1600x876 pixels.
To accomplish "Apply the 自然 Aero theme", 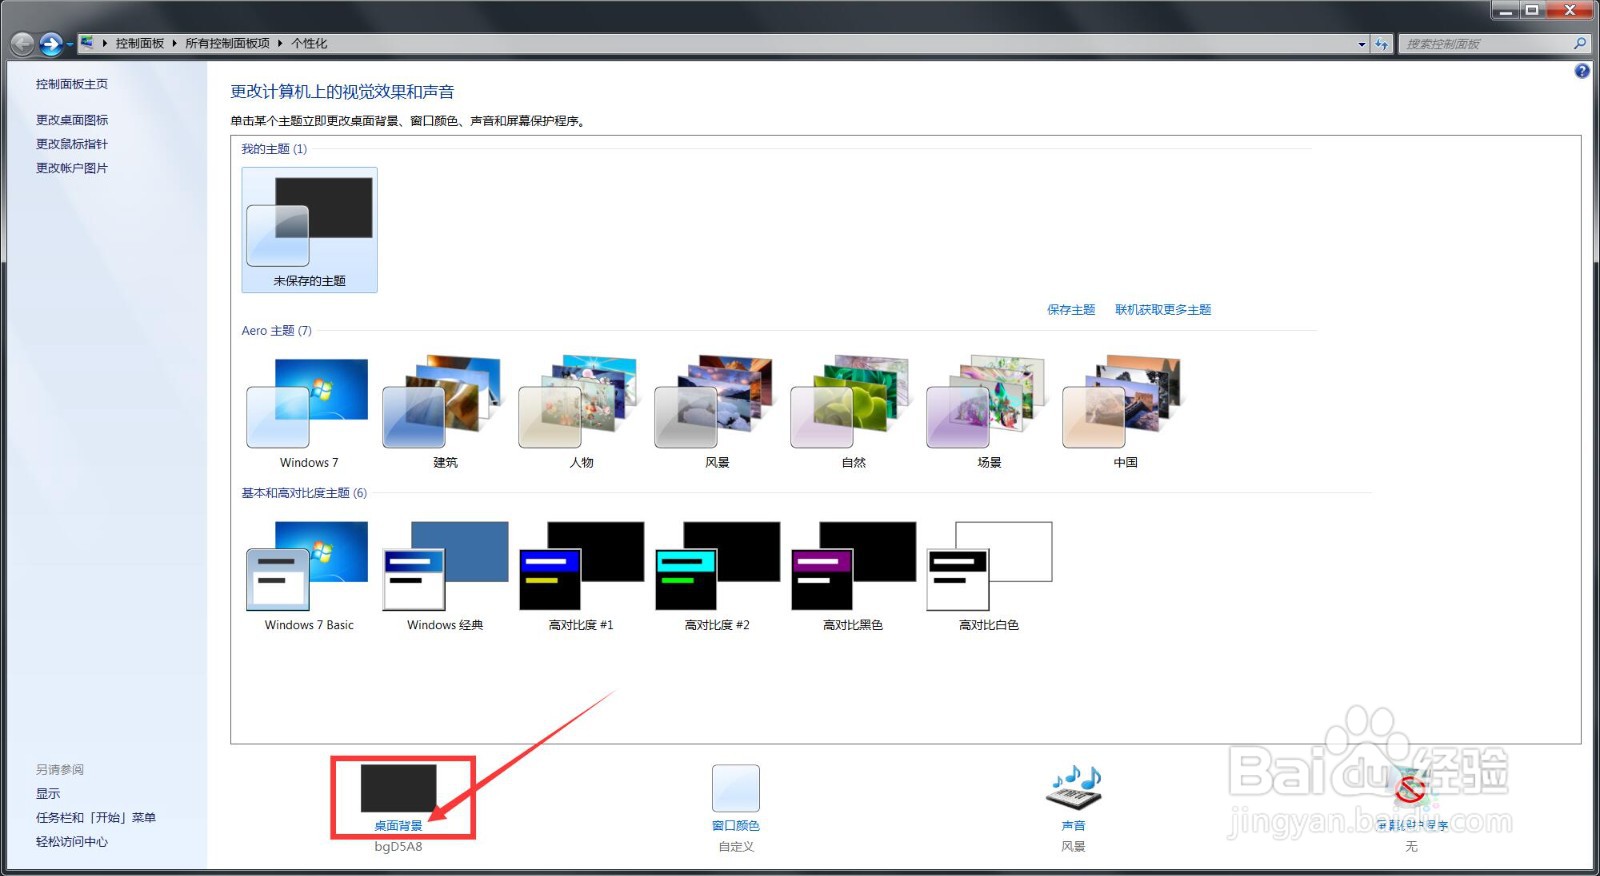I will (x=853, y=412).
